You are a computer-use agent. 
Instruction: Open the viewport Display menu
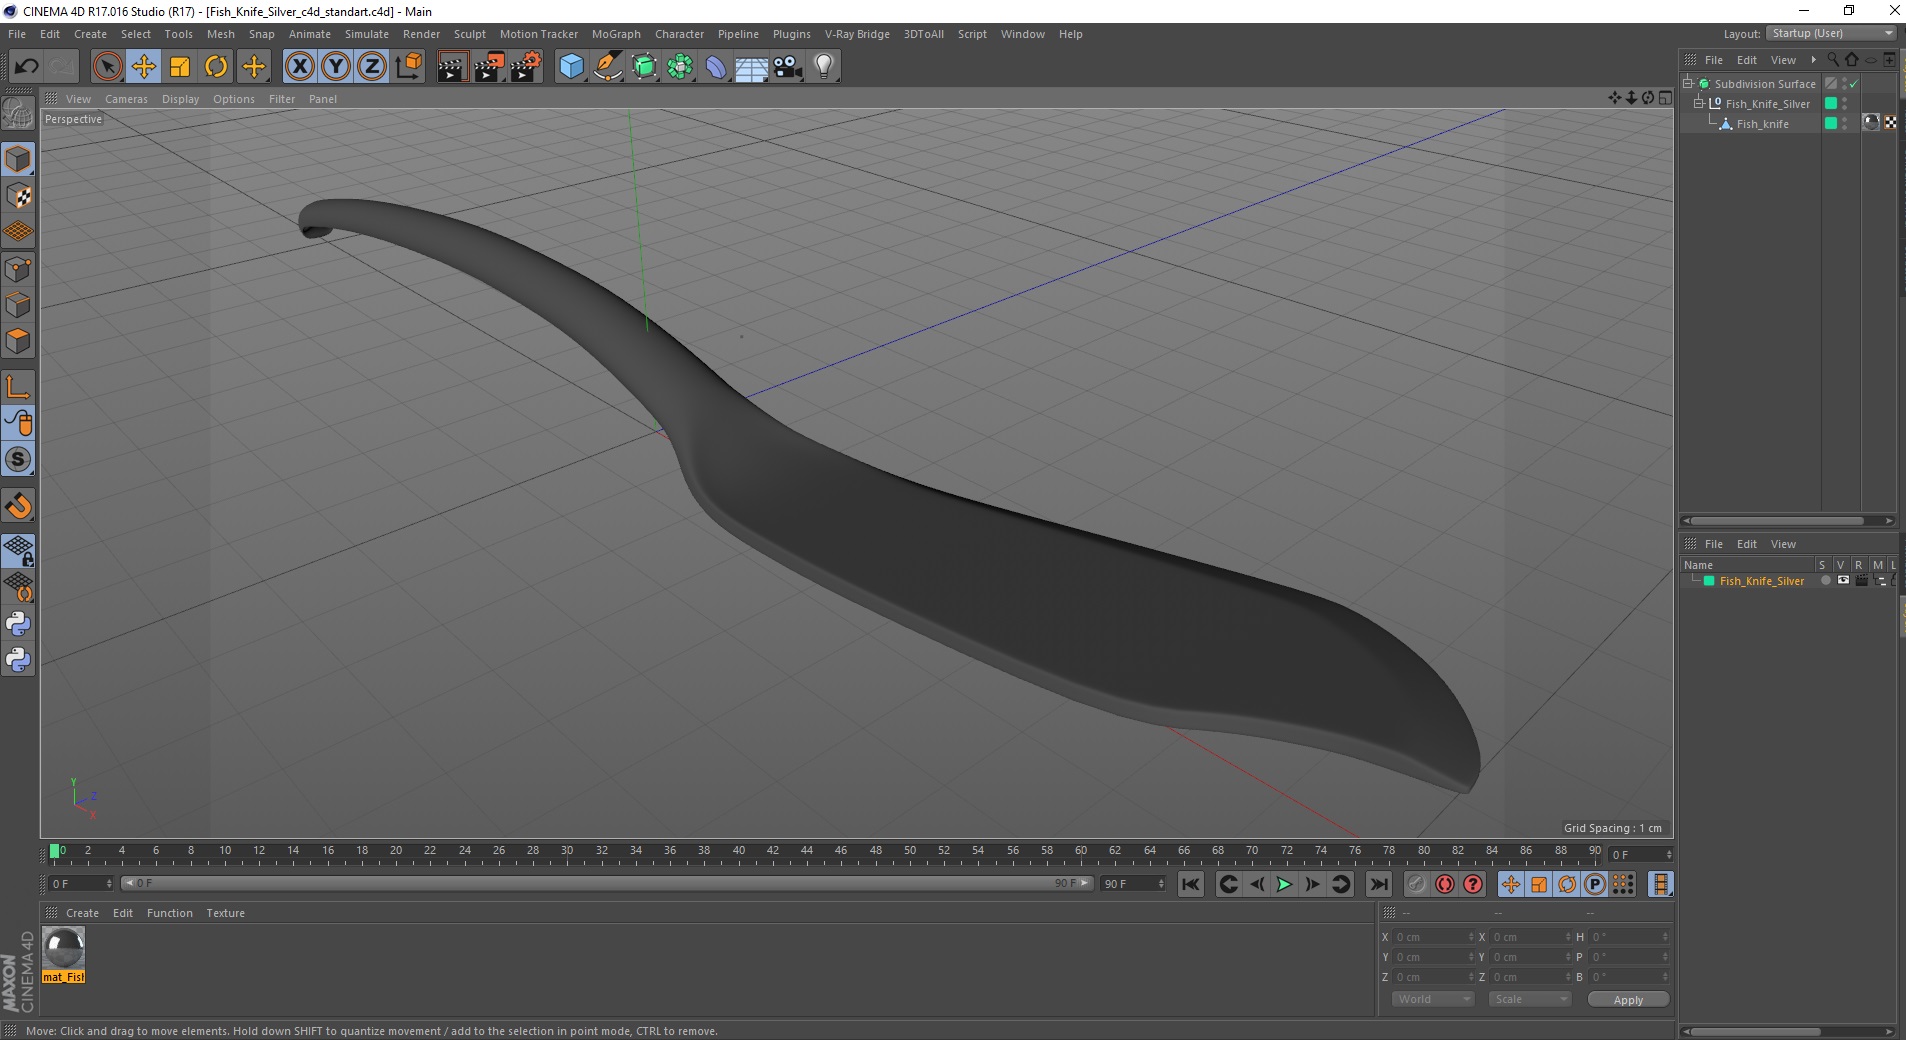point(180,99)
